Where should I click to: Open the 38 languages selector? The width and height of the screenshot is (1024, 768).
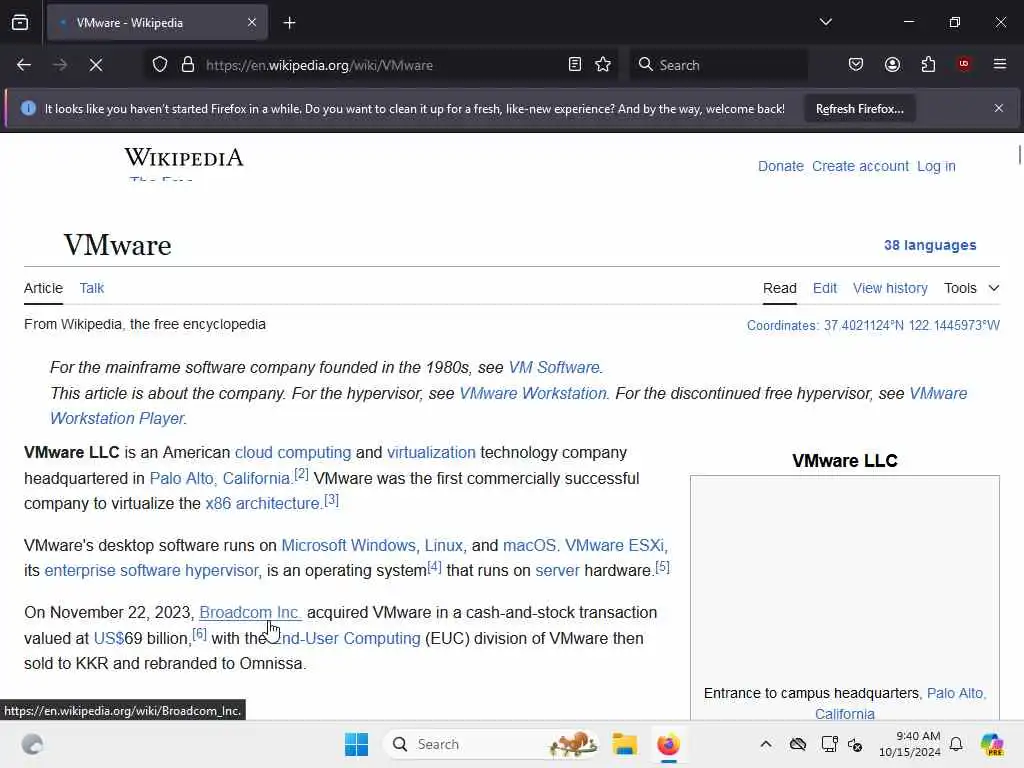[x=930, y=245]
